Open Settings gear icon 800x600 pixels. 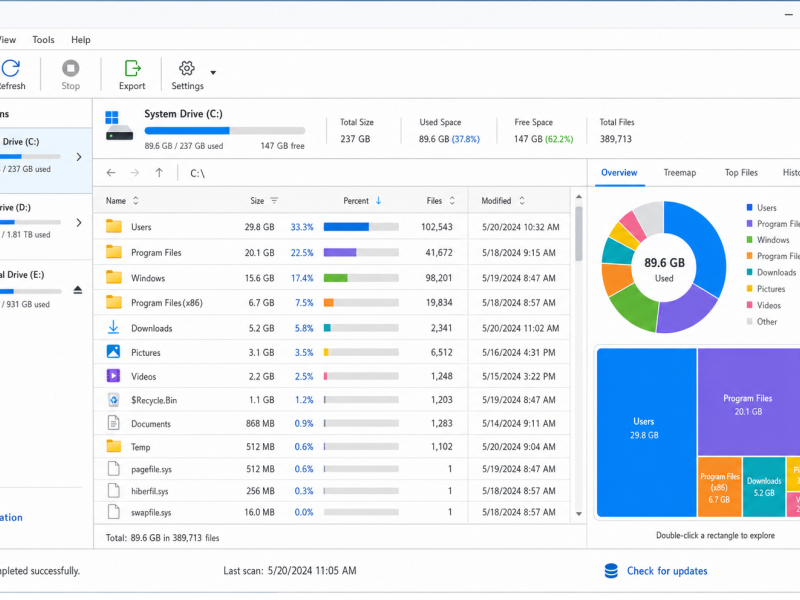[187, 68]
